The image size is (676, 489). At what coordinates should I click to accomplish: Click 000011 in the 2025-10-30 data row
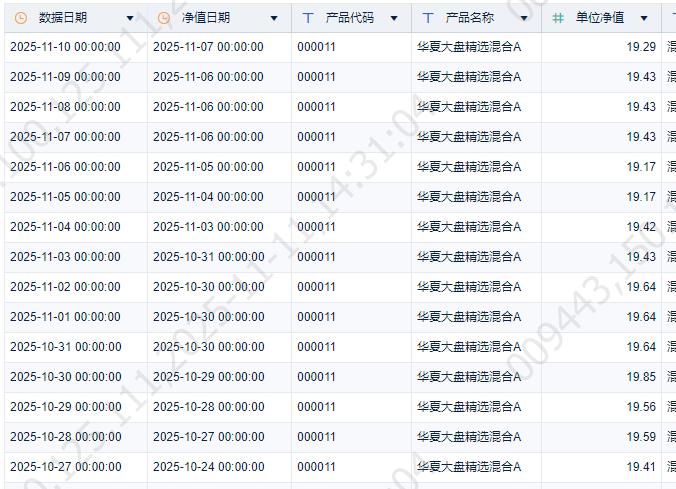(316, 377)
